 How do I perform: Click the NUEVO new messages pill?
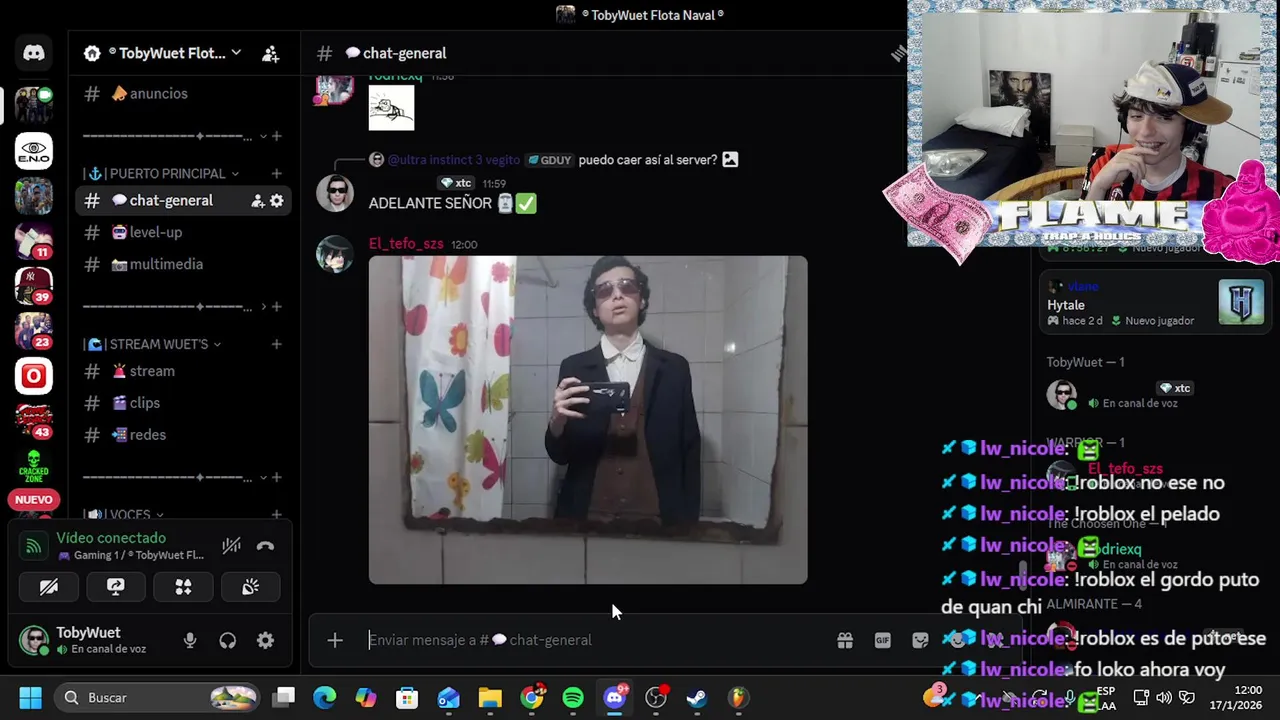click(34, 499)
